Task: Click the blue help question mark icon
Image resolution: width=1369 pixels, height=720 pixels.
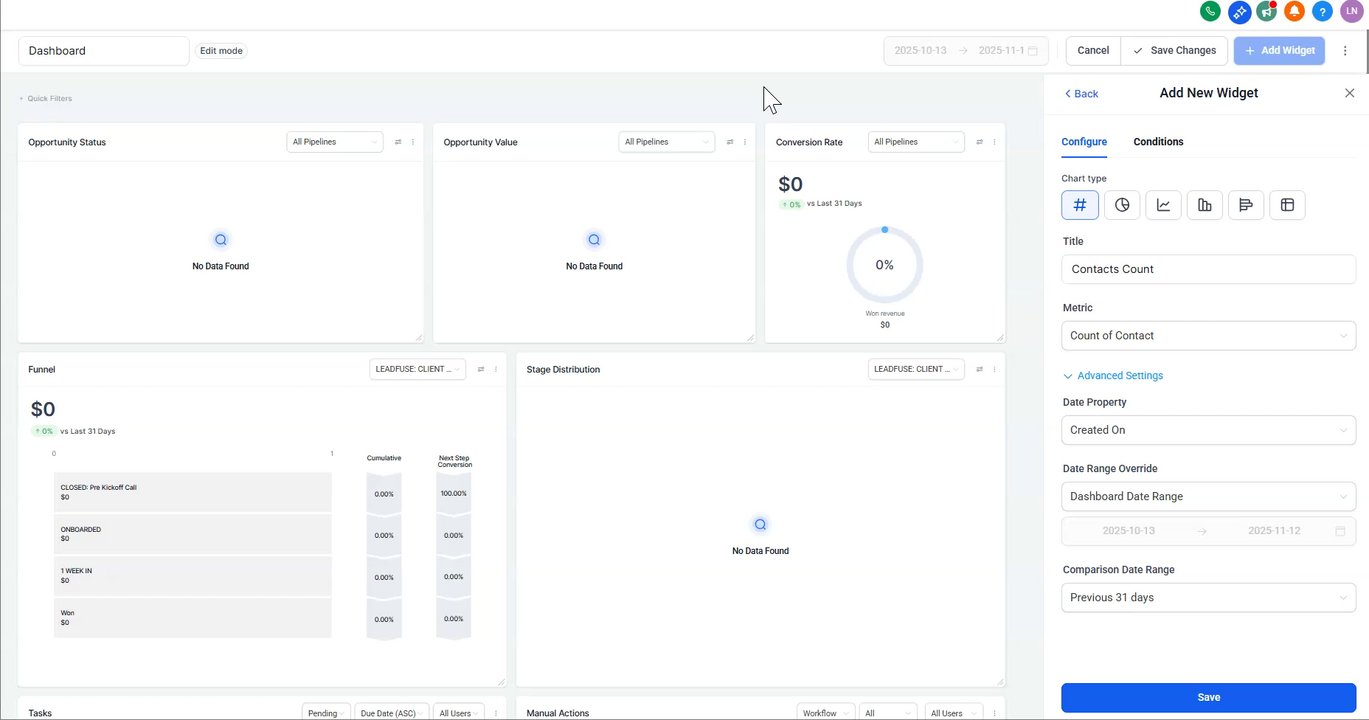Action: tap(1322, 12)
